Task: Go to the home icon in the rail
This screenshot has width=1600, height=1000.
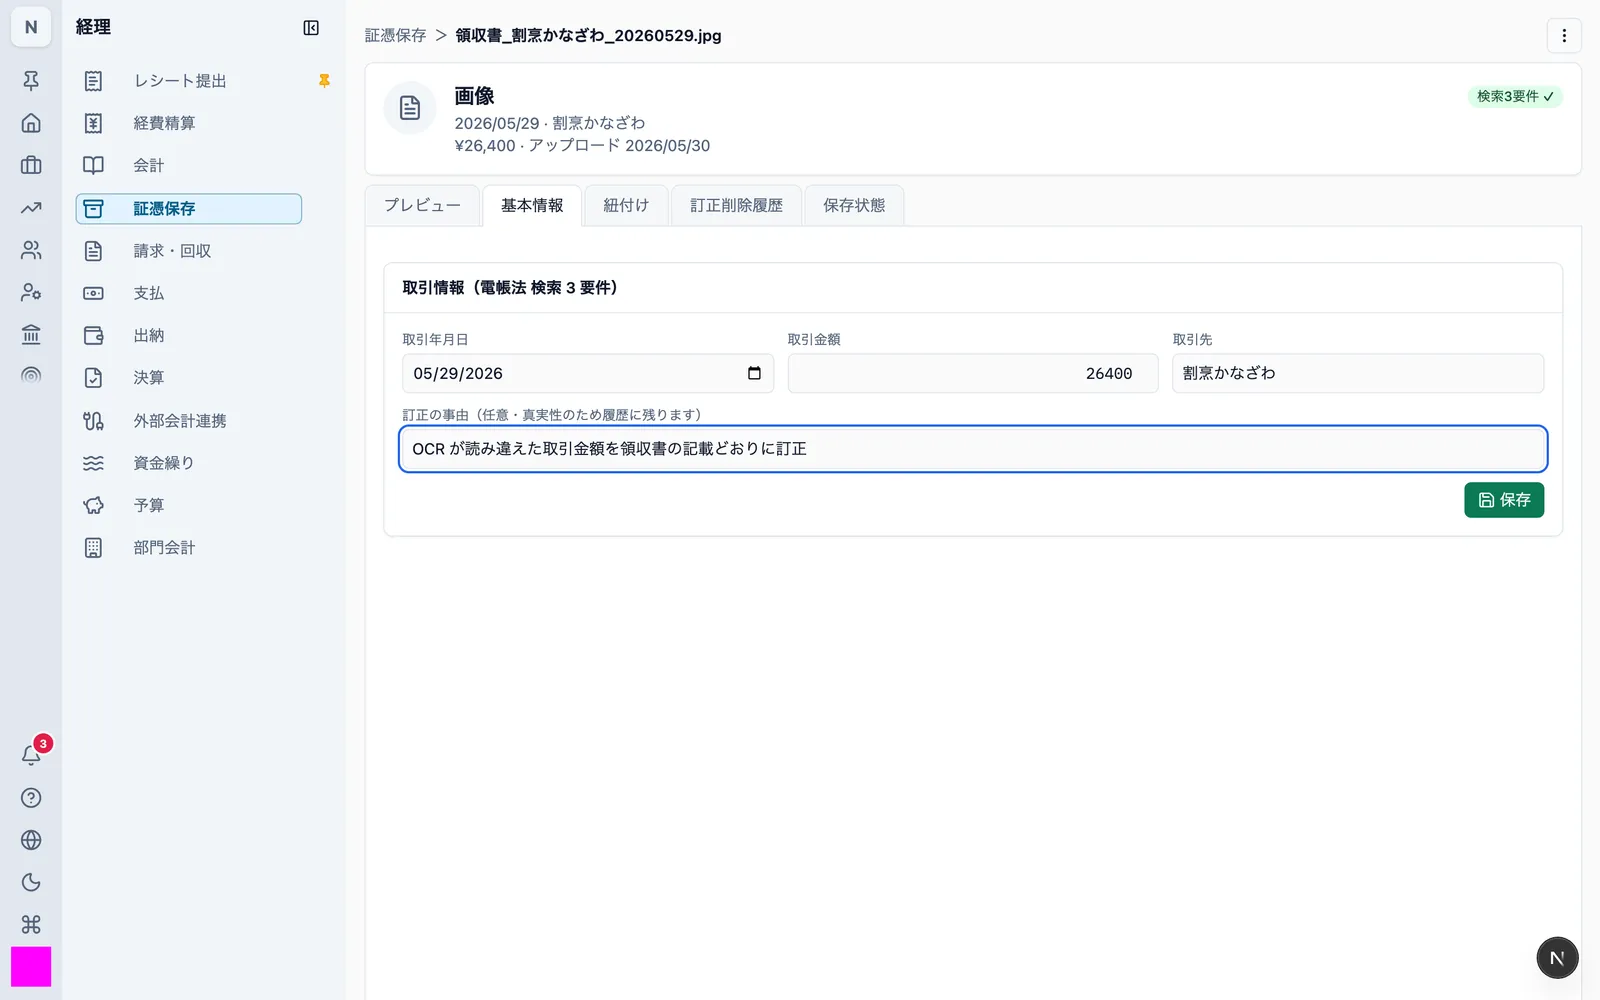Action: 31,123
